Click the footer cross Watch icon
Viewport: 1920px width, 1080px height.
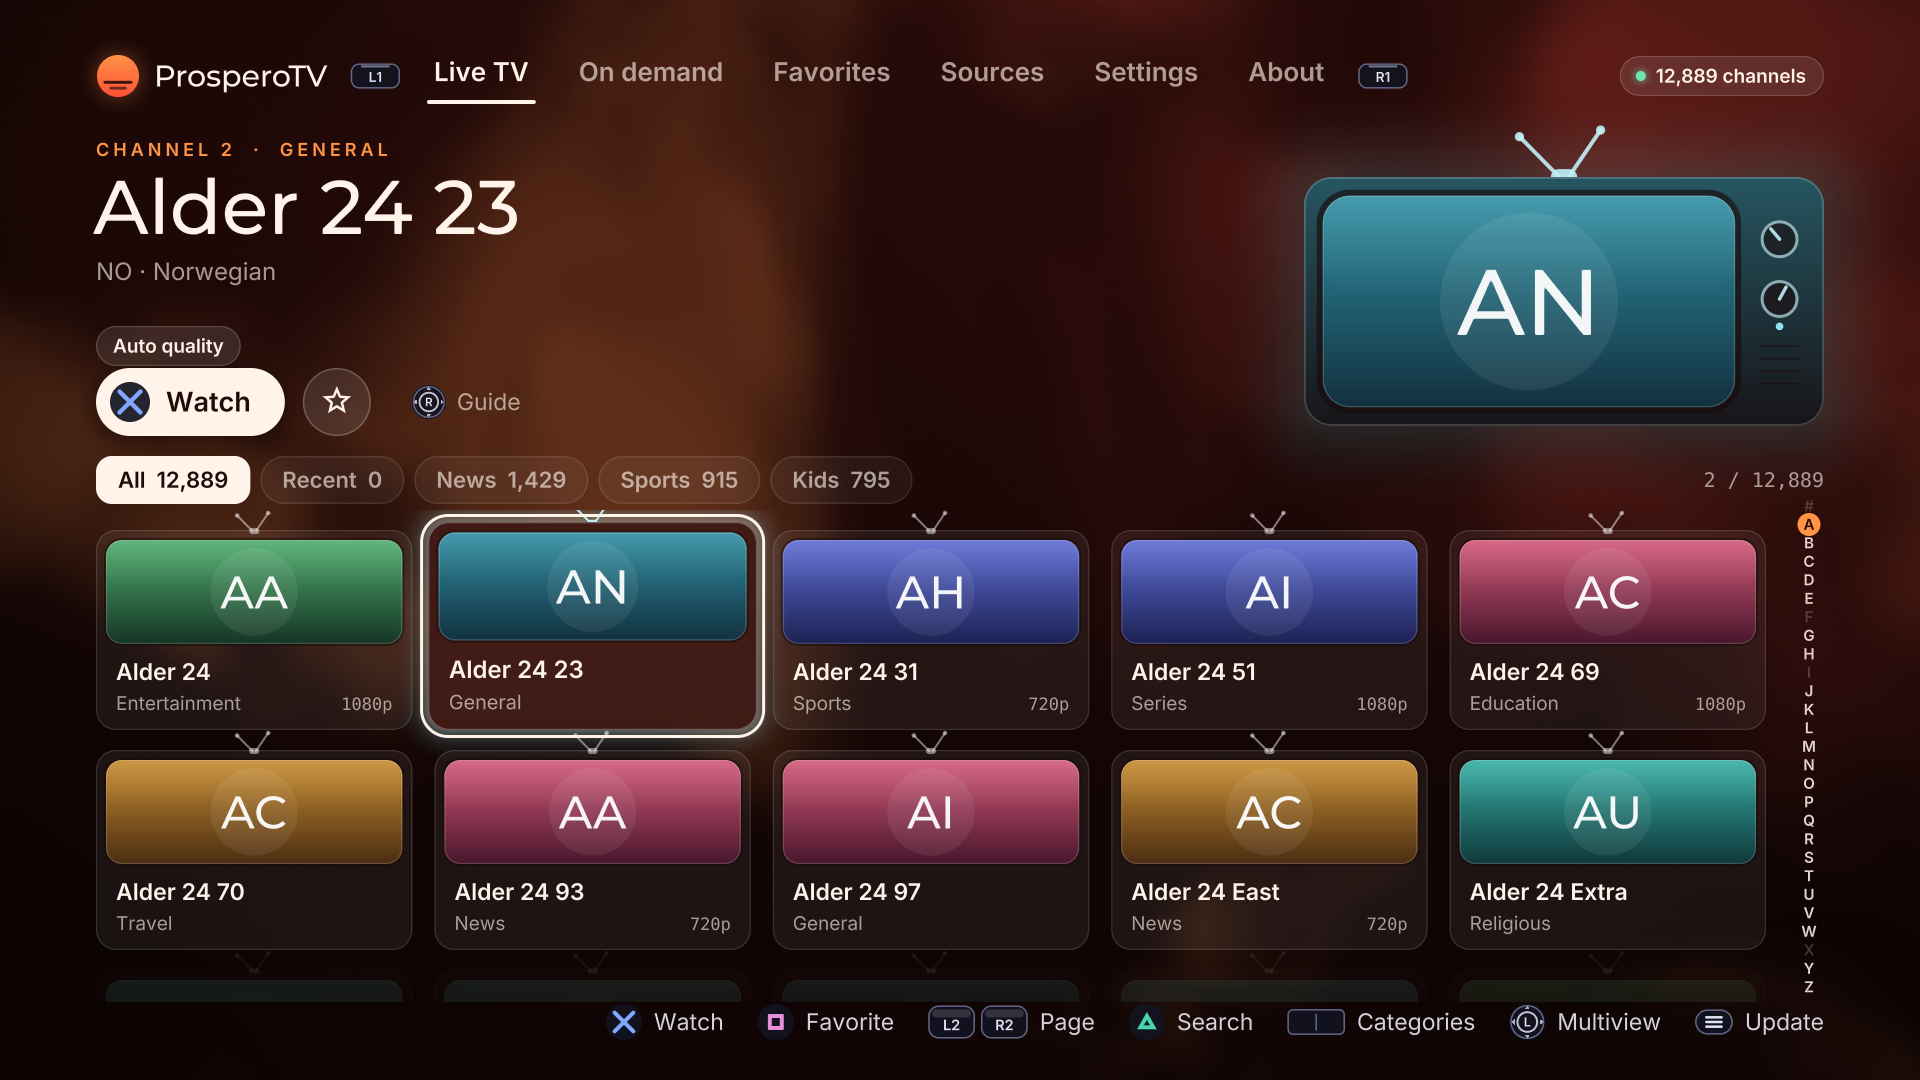pos(624,1022)
